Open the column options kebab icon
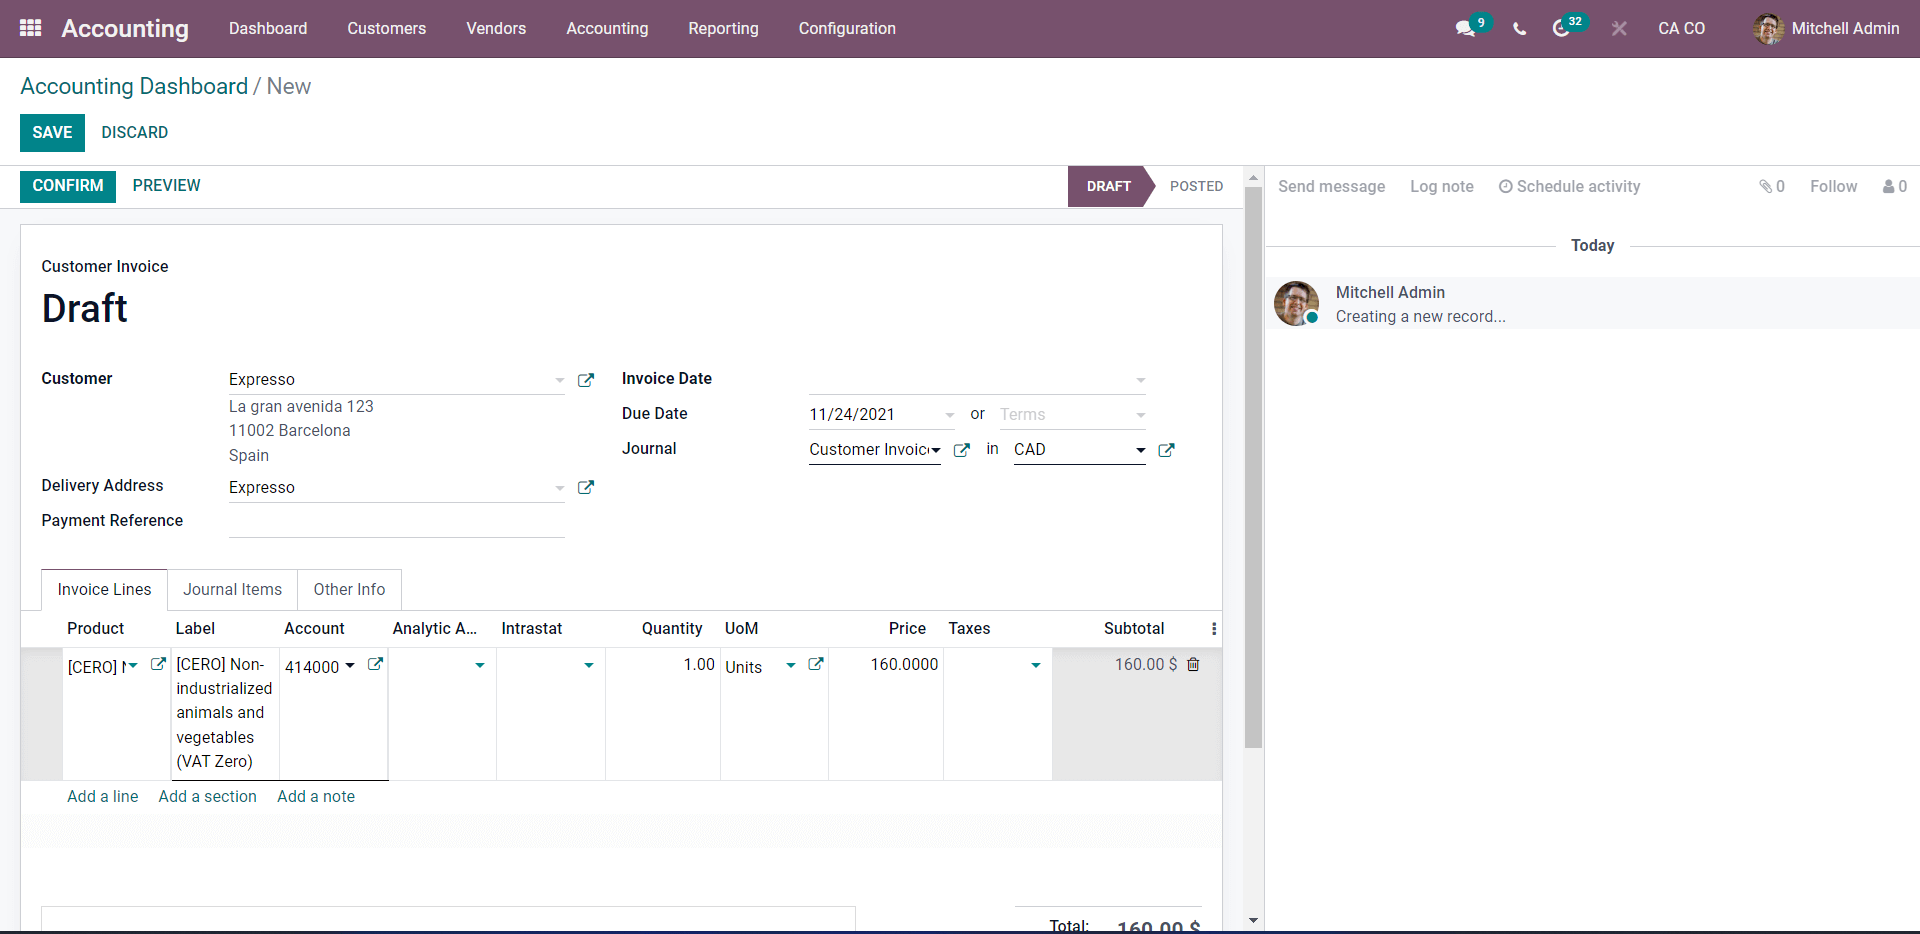 click(1214, 629)
